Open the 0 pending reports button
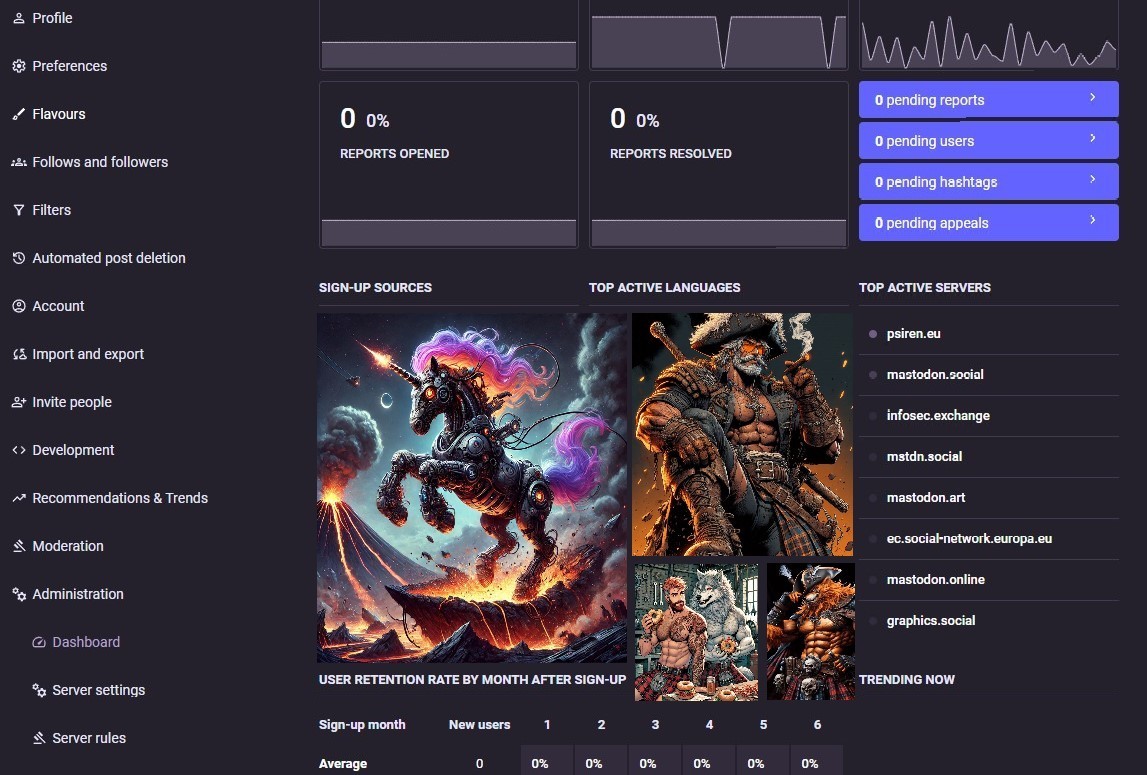1147x775 pixels. coord(988,100)
